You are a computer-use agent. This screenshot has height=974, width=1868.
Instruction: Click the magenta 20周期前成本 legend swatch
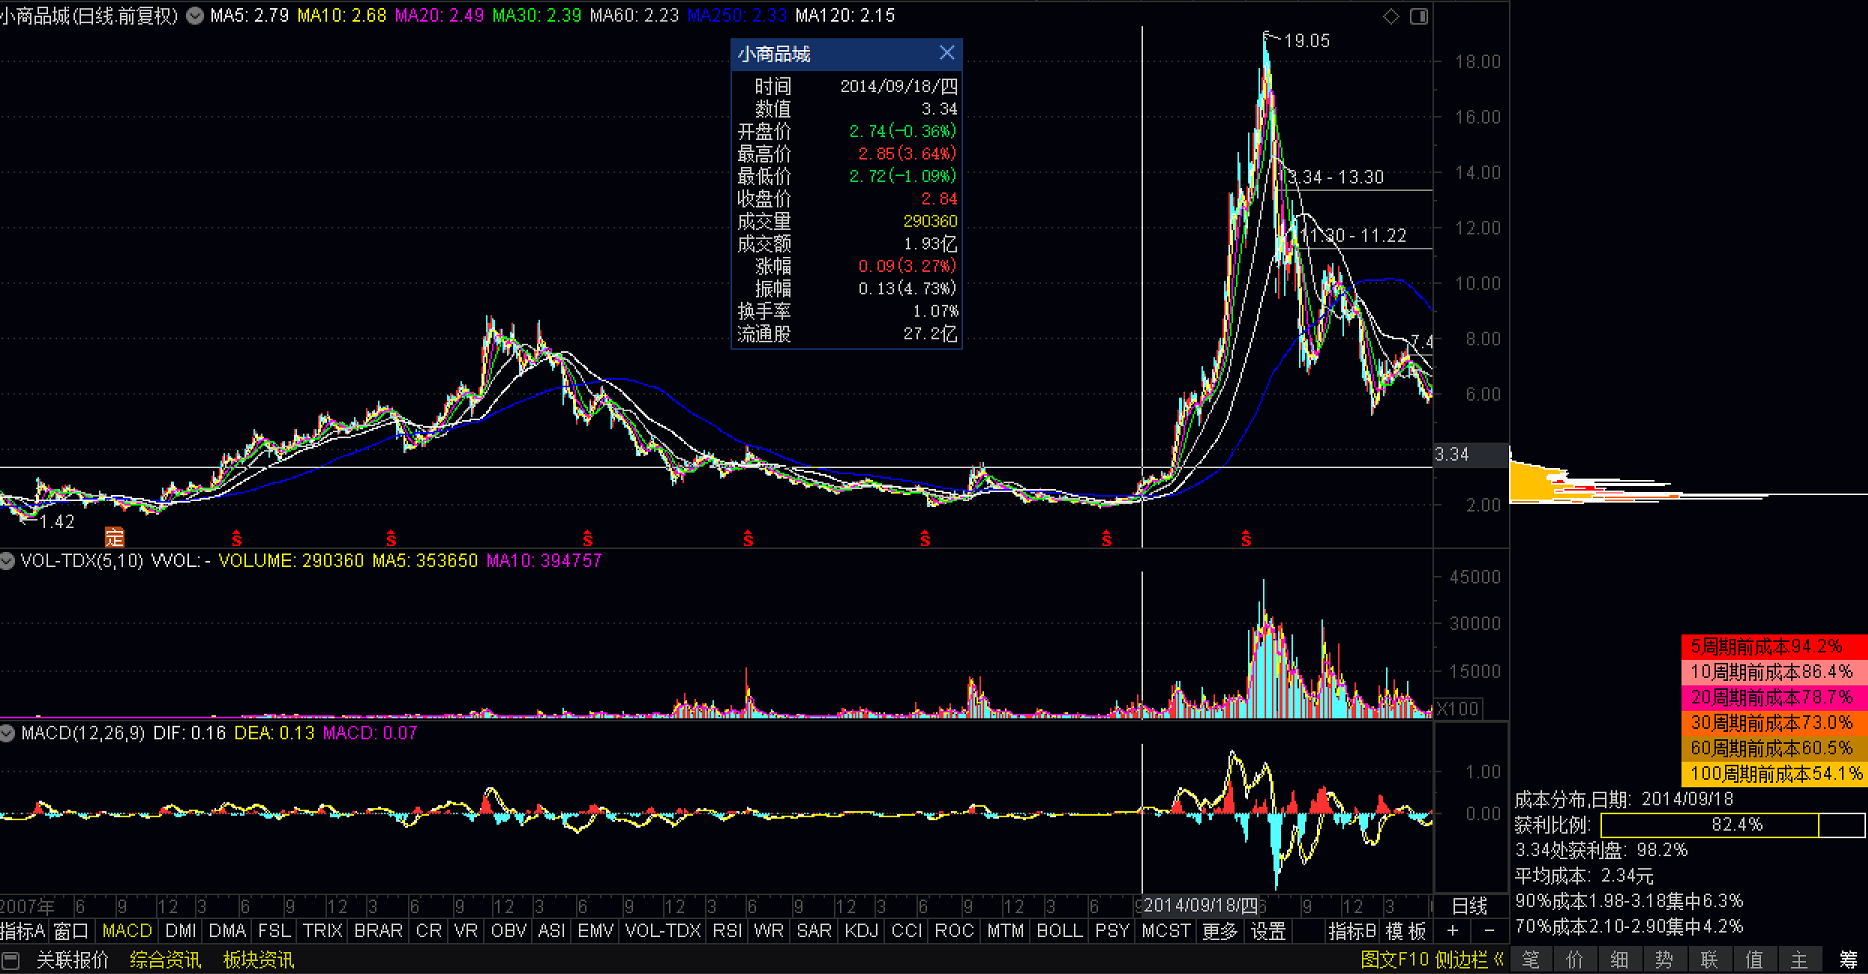(x=1774, y=697)
